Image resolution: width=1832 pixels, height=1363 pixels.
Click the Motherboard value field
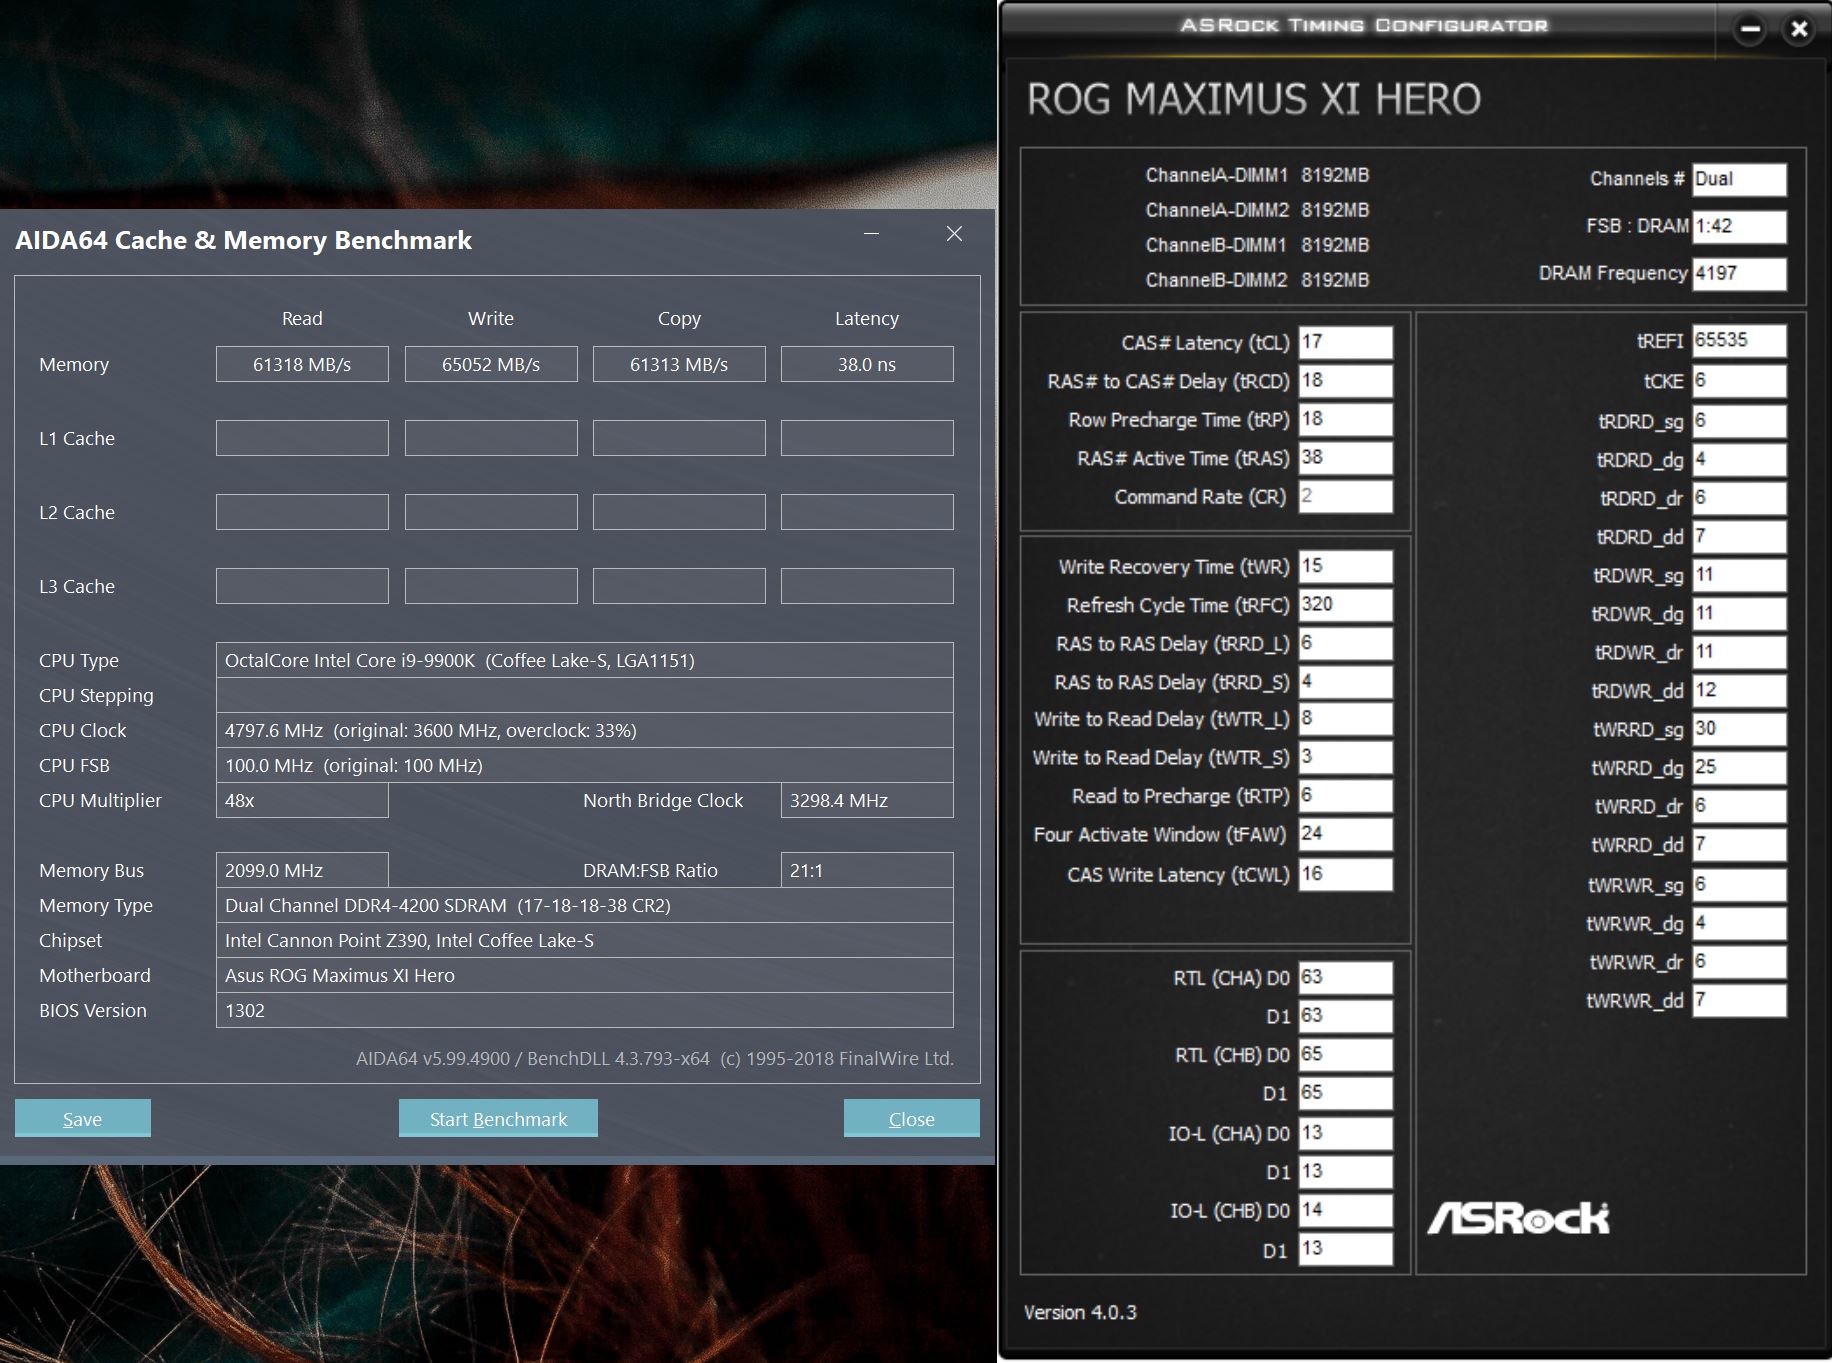(x=585, y=975)
